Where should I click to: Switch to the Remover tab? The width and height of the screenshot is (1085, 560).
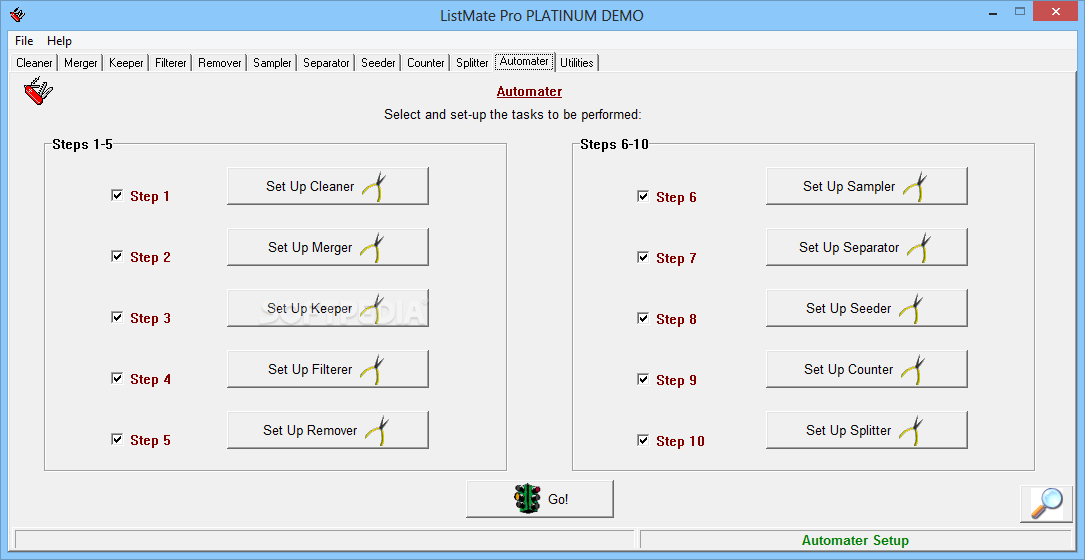click(x=220, y=63)
